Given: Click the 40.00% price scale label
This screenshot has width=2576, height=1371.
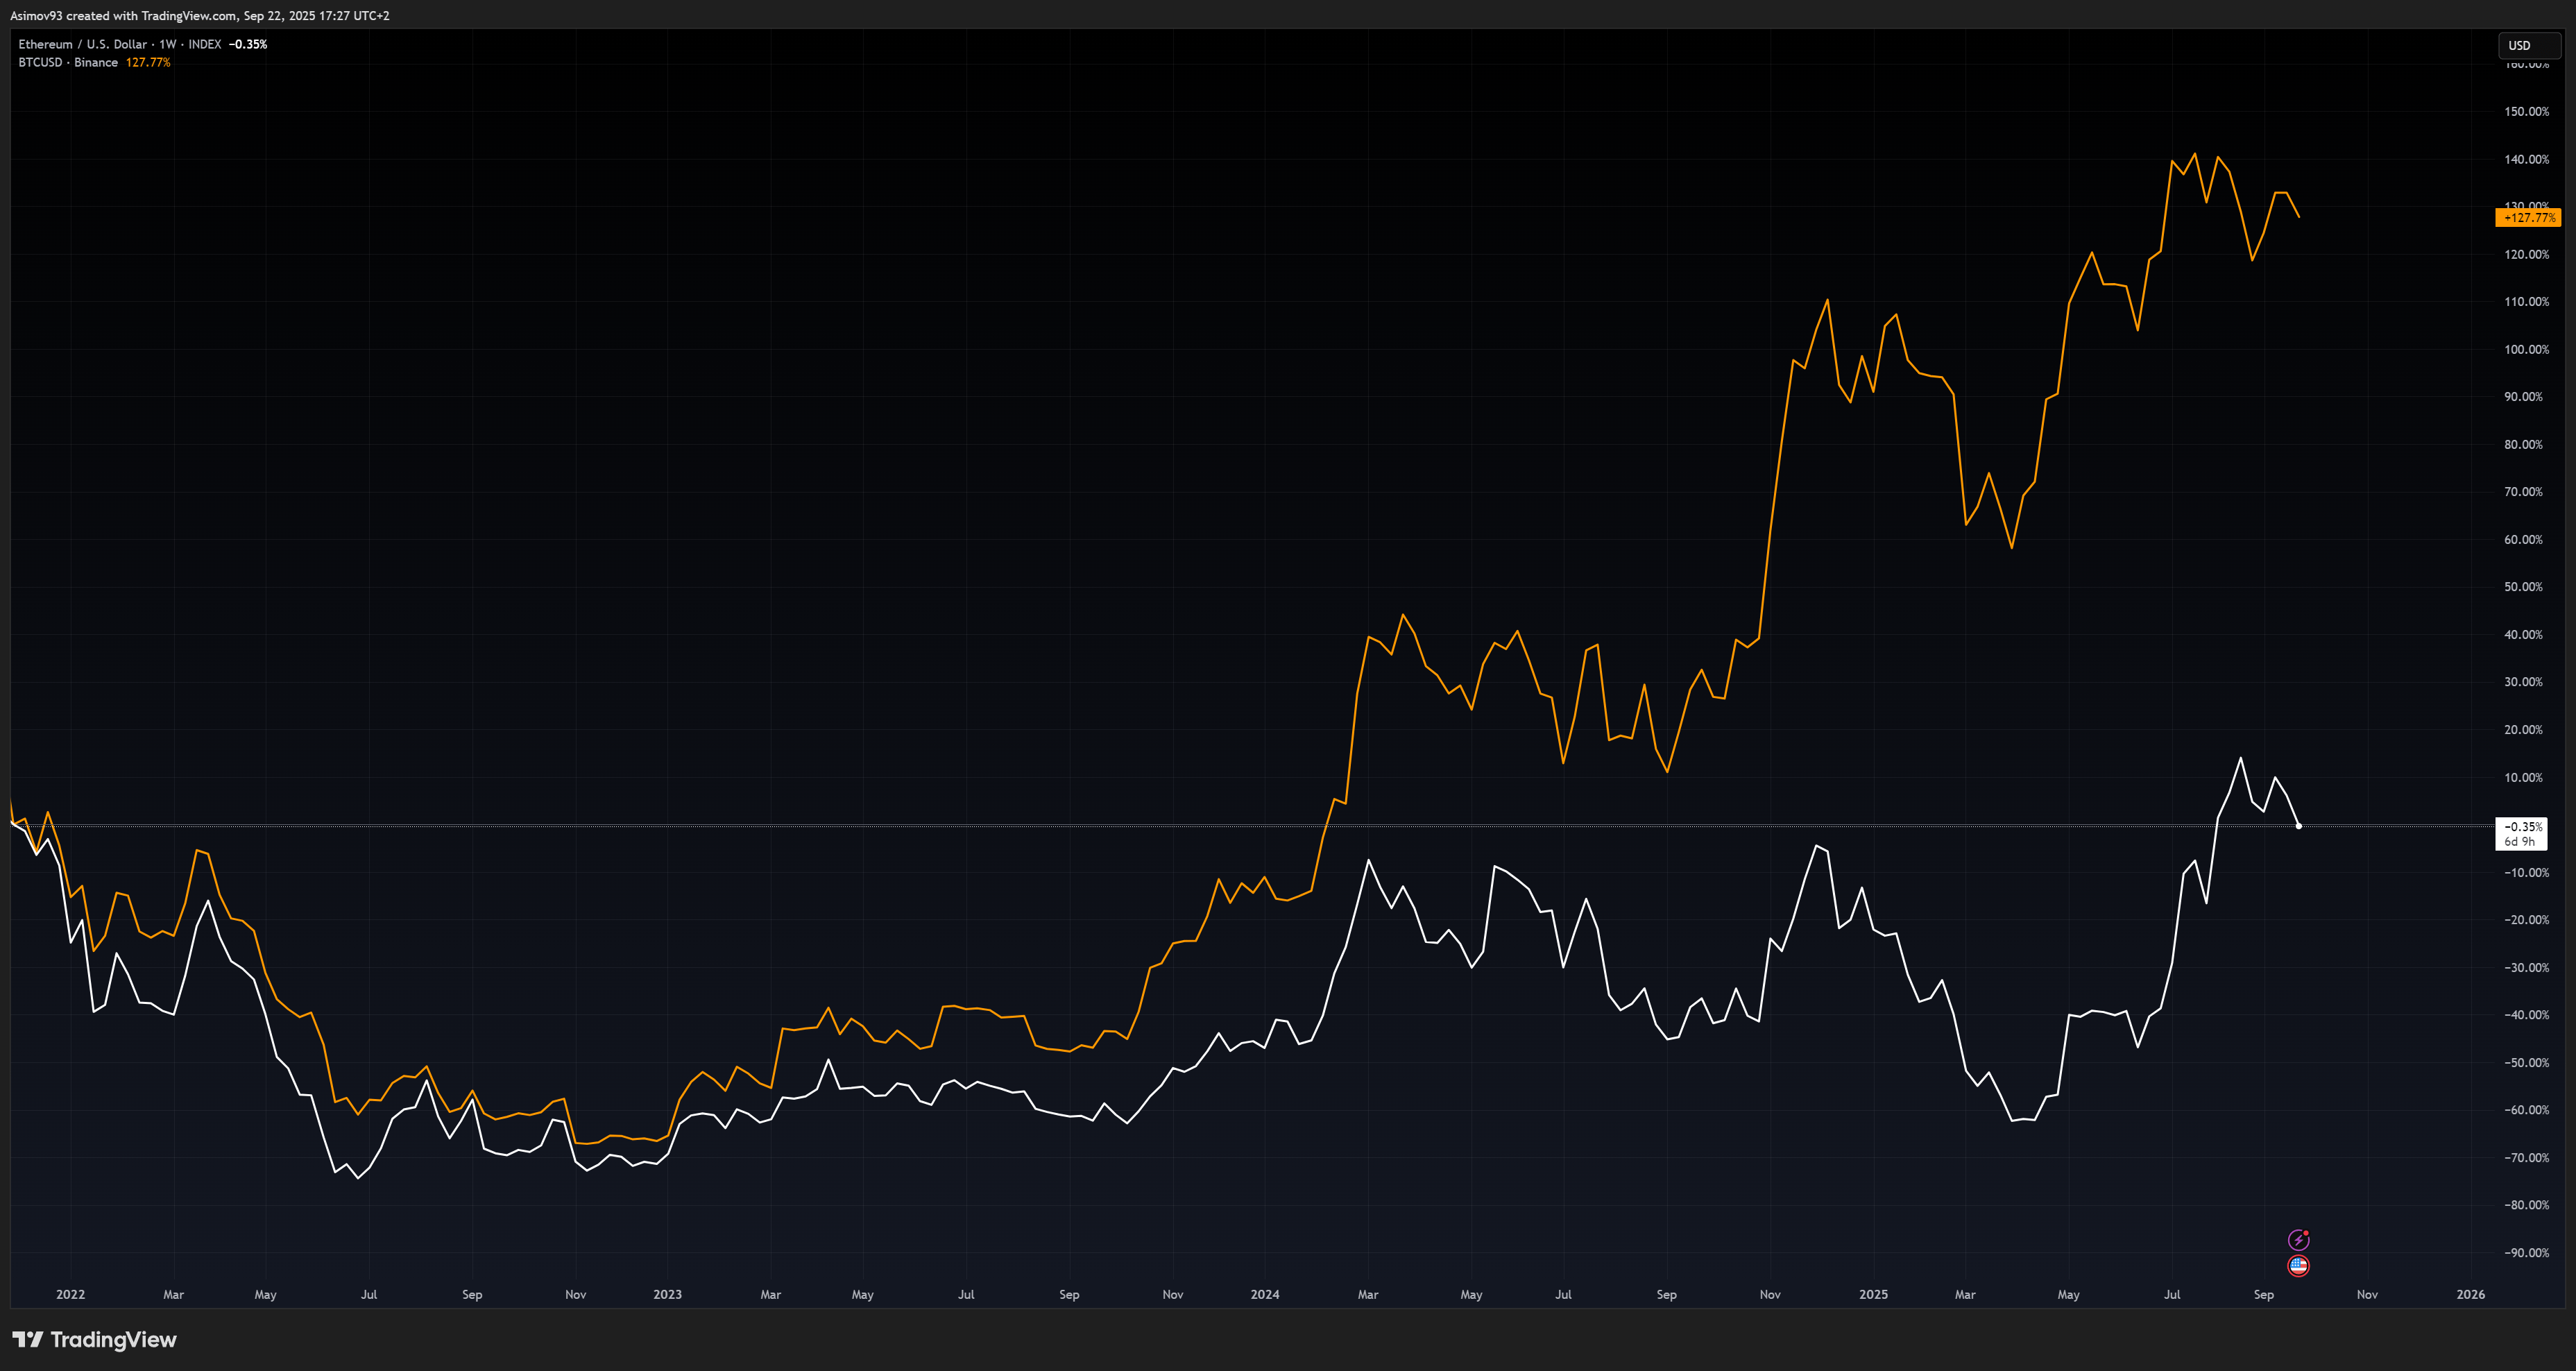Looking at the screenshot, I should click(2523, 634).
